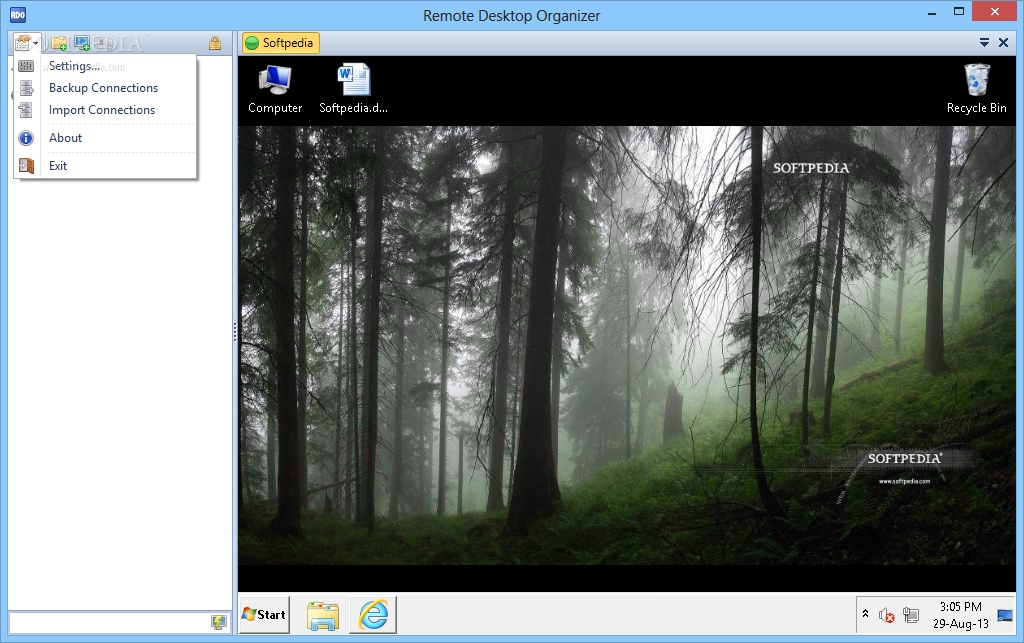
Task: Open the About menu item
Action: click(105, 138)
